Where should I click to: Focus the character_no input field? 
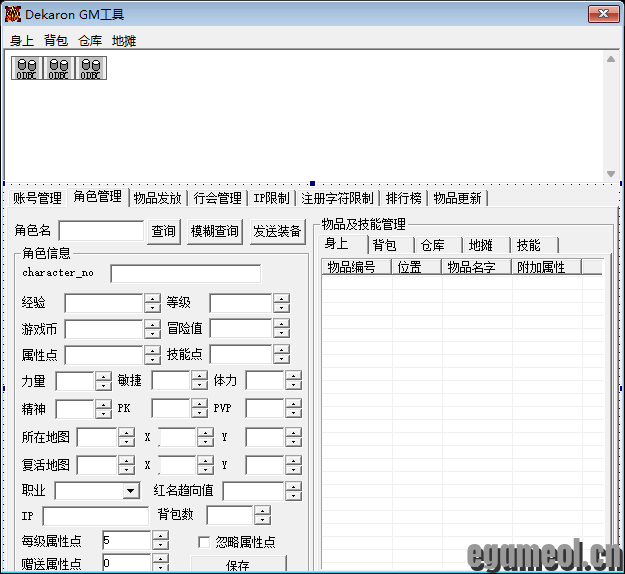point(186,273)
